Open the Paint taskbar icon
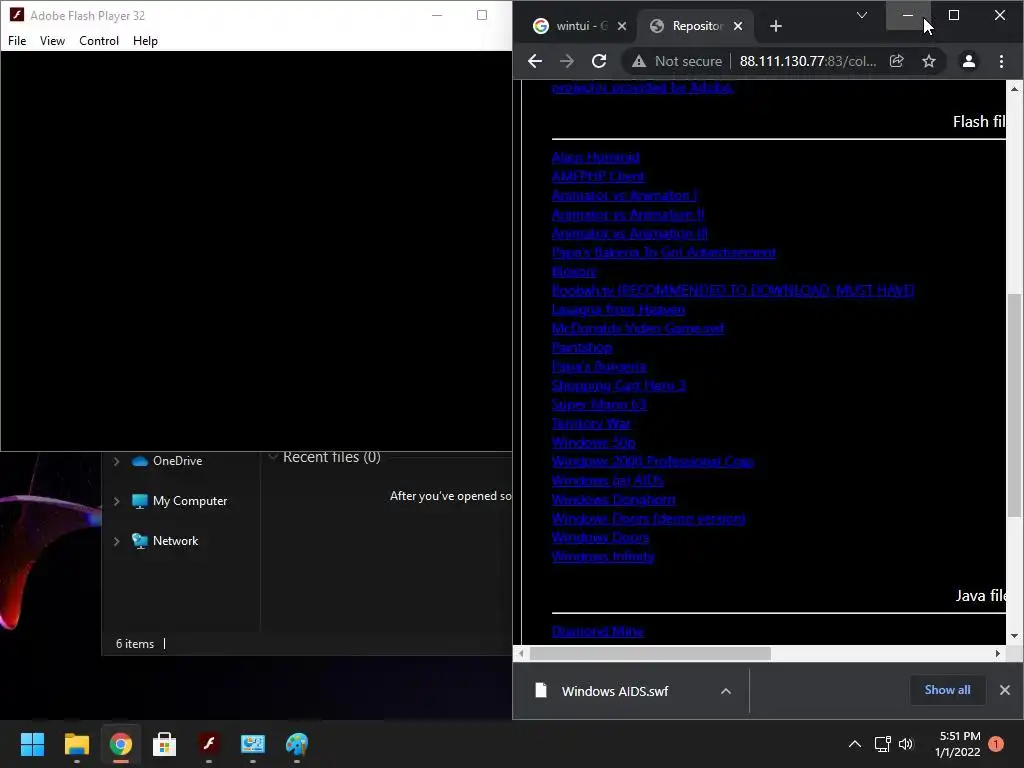This screenshot has width=1024, height=768. [297, 744]
